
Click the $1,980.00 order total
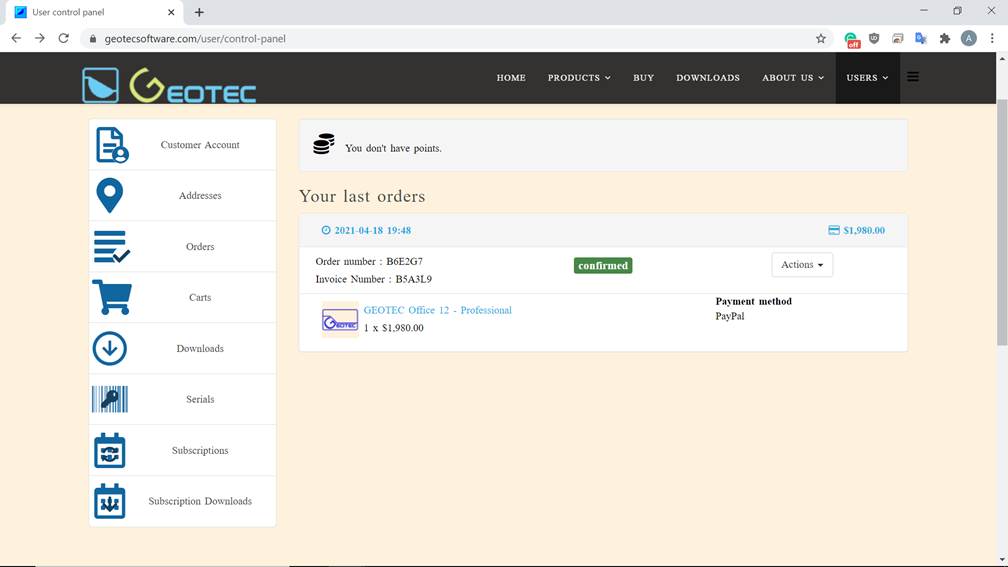click(x=864, y=230)
